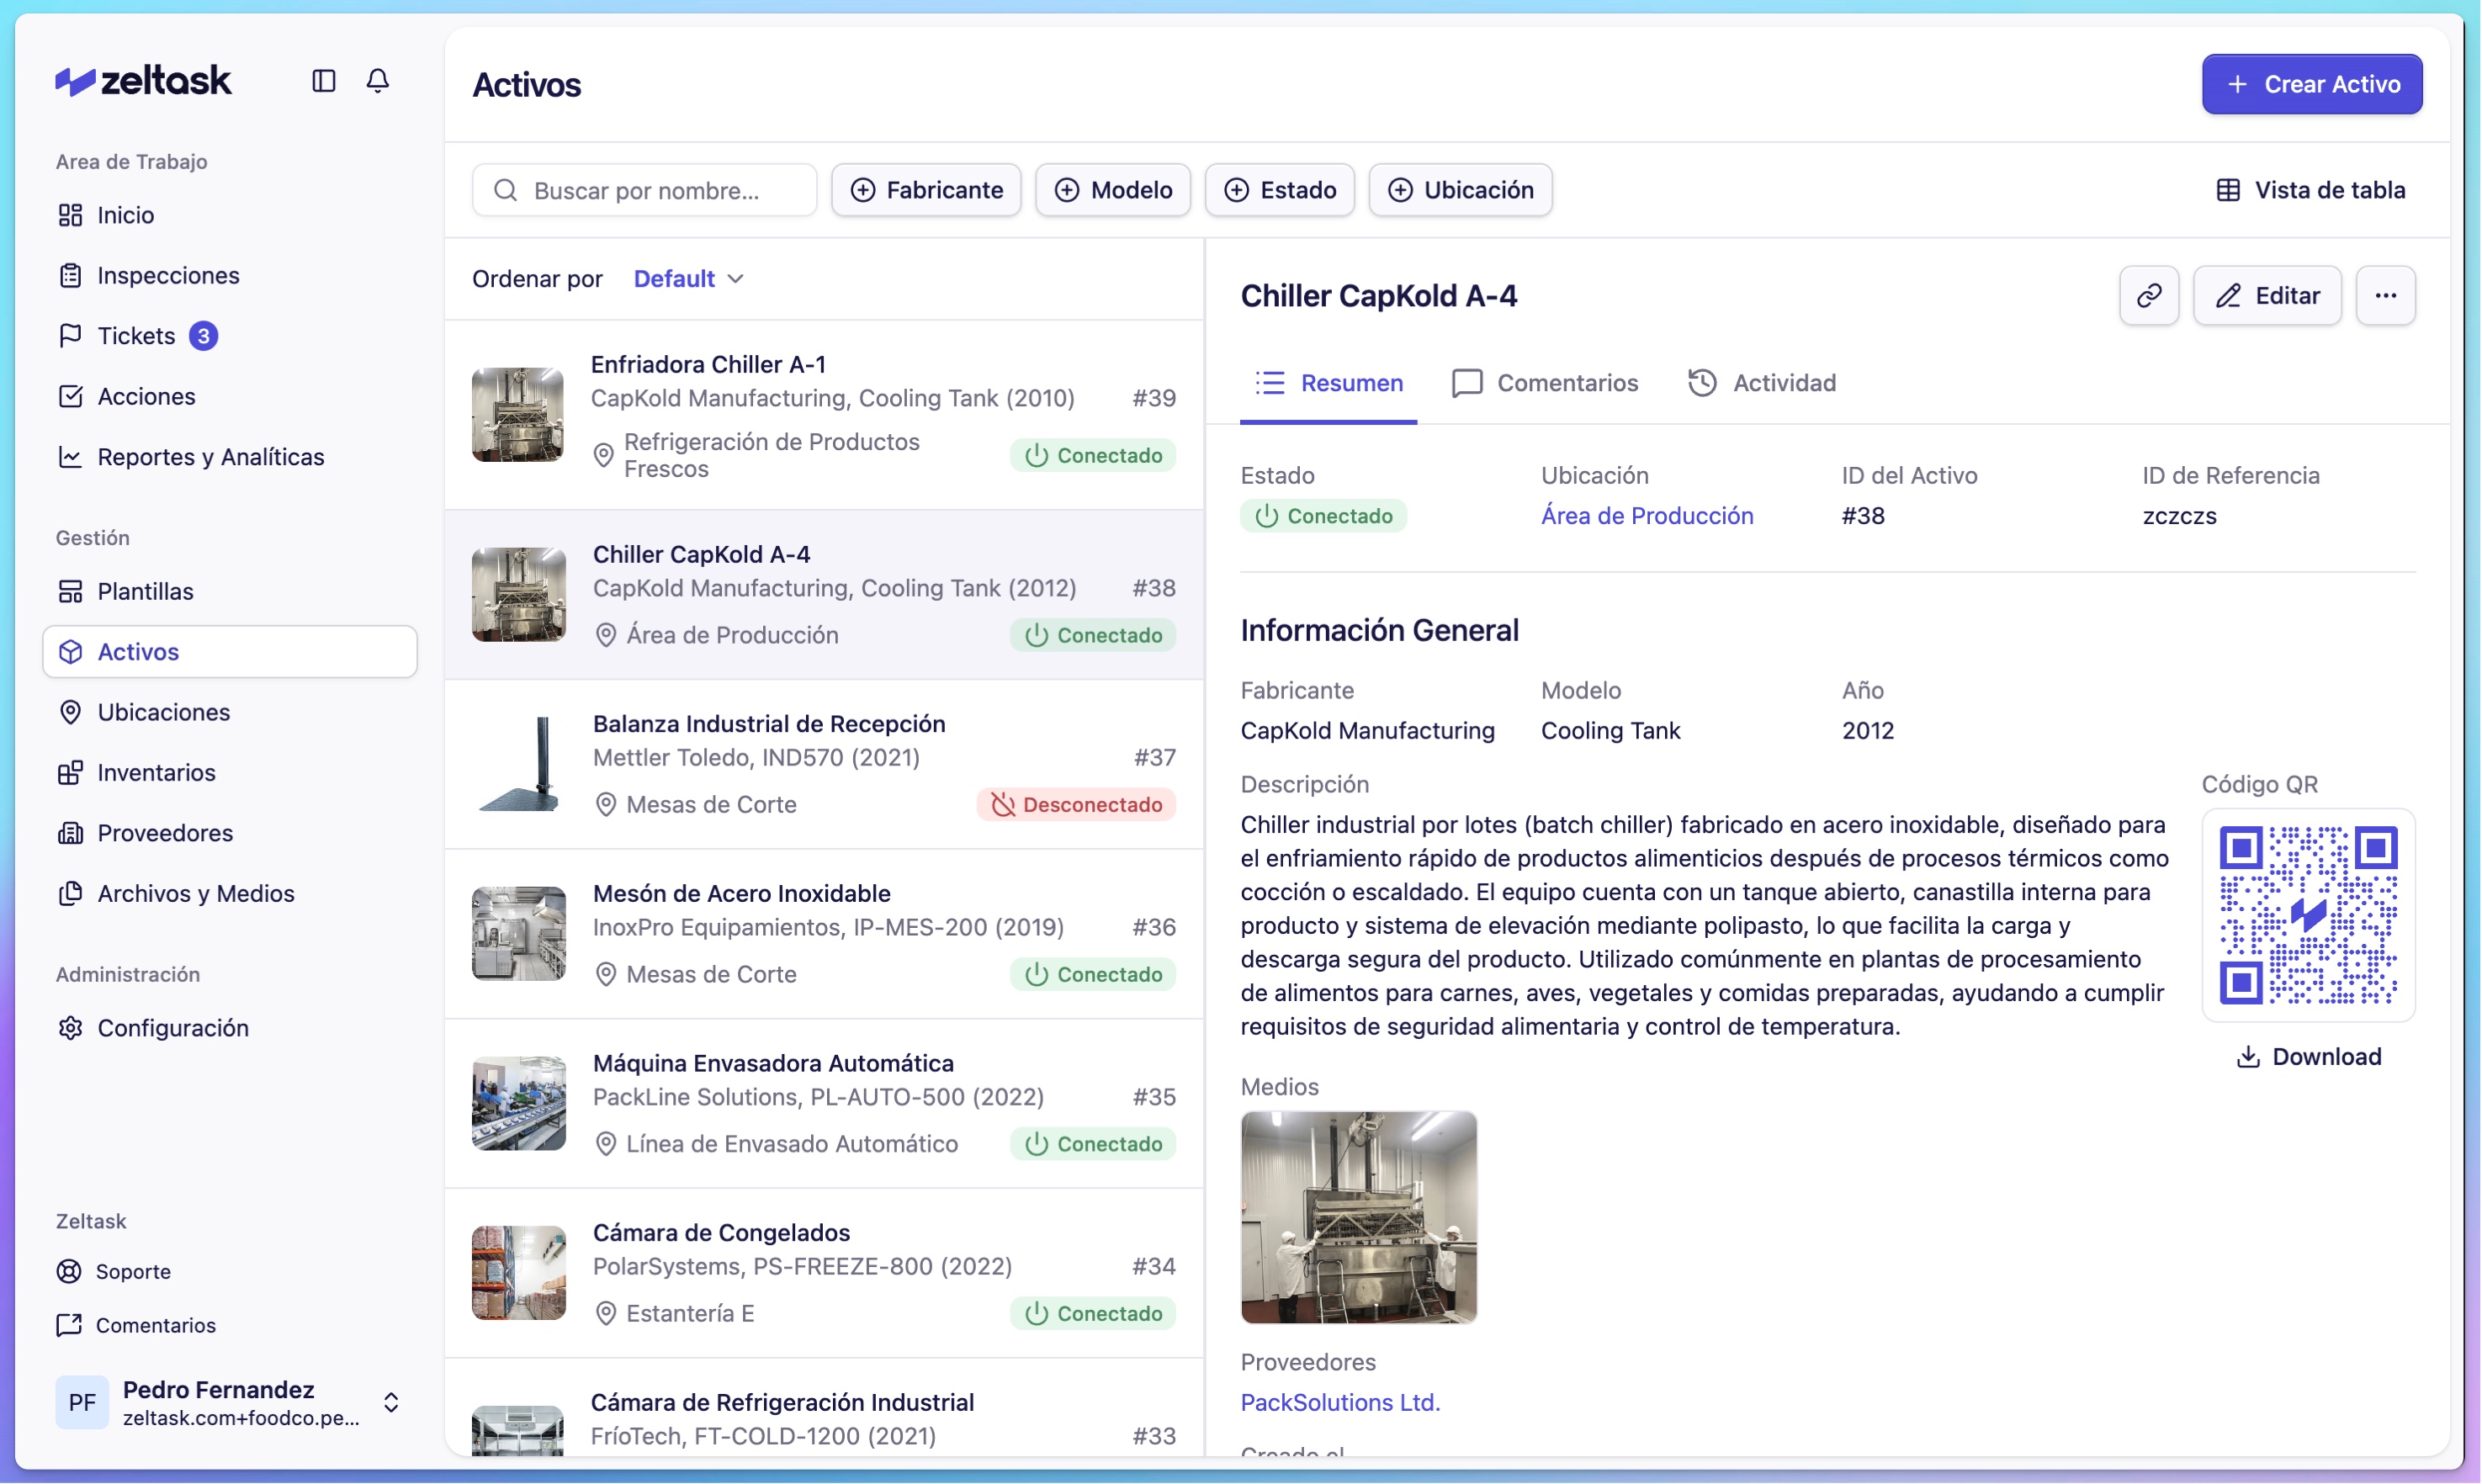Screen dimensions: 2482x1484
Task: Download the QR code image
Action: click(2310, 1056)
